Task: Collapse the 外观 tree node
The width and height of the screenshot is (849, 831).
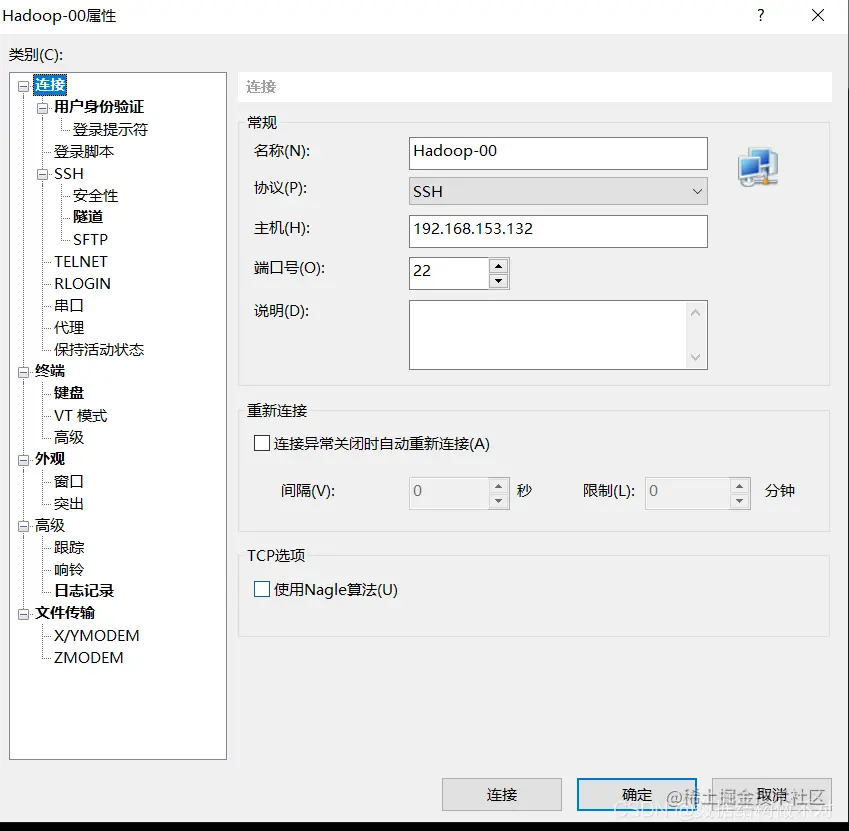Action: click(x=23, y=459)
